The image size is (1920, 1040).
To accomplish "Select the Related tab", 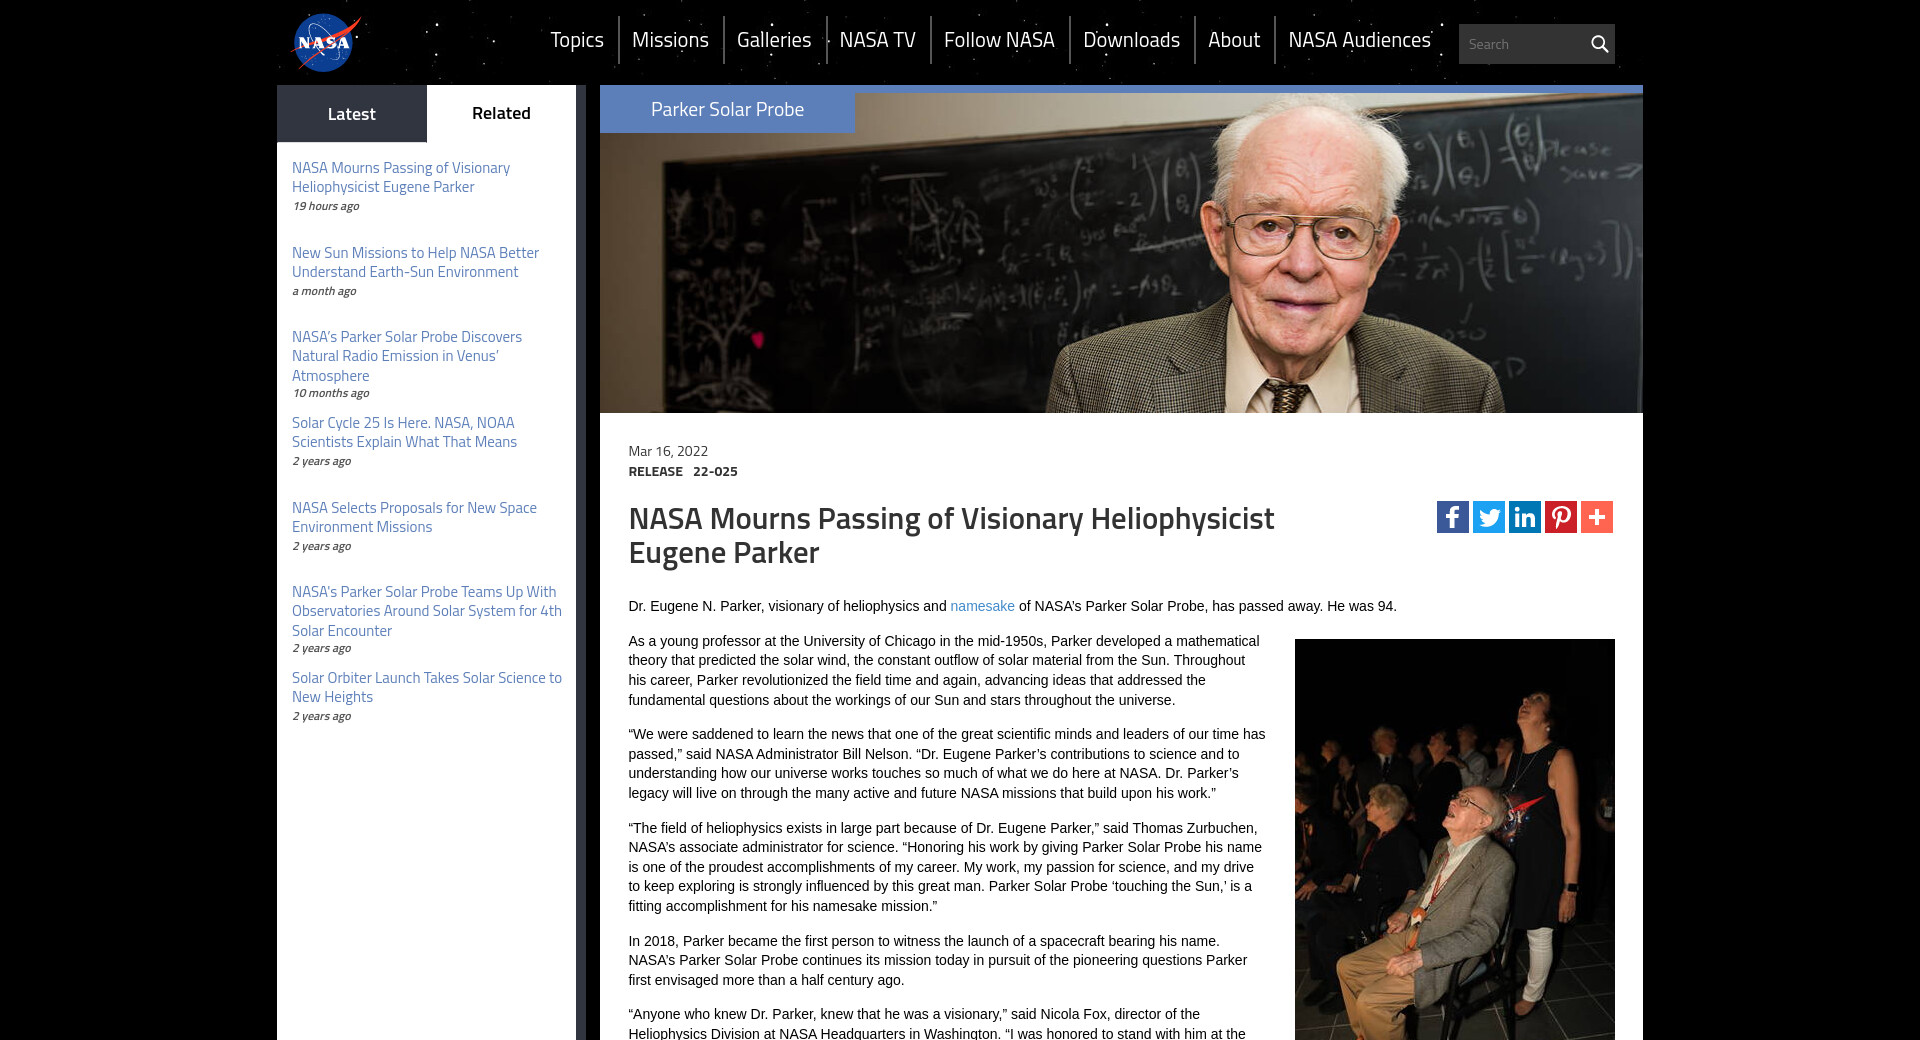I will coord(501,114).
